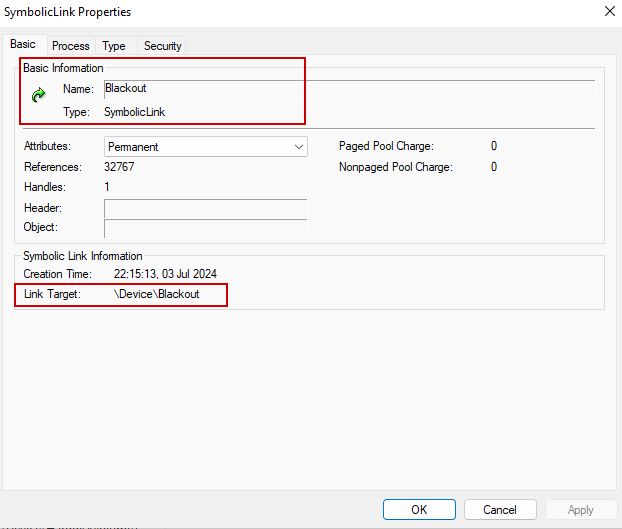Click the Paged Pool Charge value
The image size is (622, 529).
pyautogui.click(x=494, y=147)
